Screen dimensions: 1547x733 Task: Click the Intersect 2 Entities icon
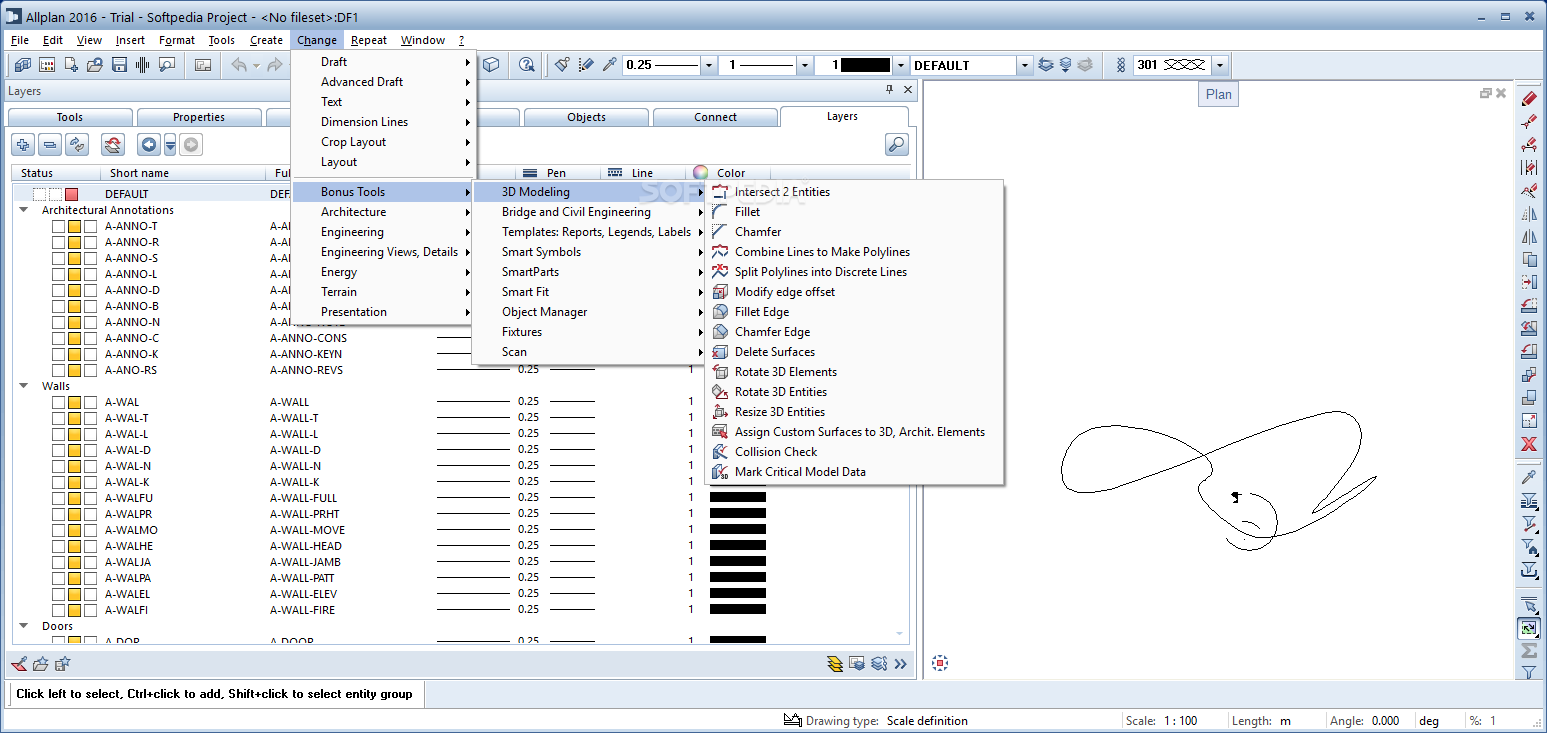(x=719, y=192)
